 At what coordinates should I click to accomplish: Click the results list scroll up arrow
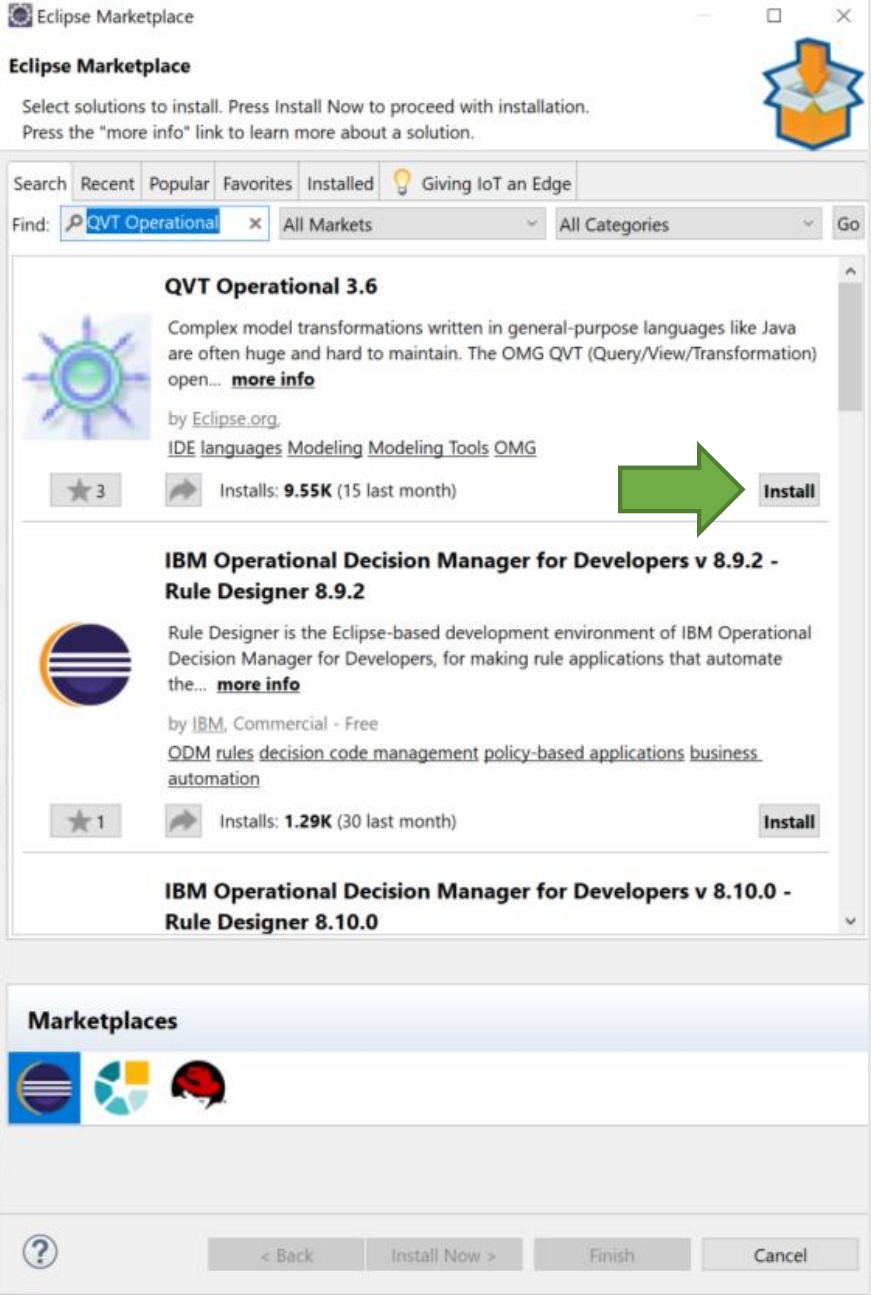(x=850, y=271)
